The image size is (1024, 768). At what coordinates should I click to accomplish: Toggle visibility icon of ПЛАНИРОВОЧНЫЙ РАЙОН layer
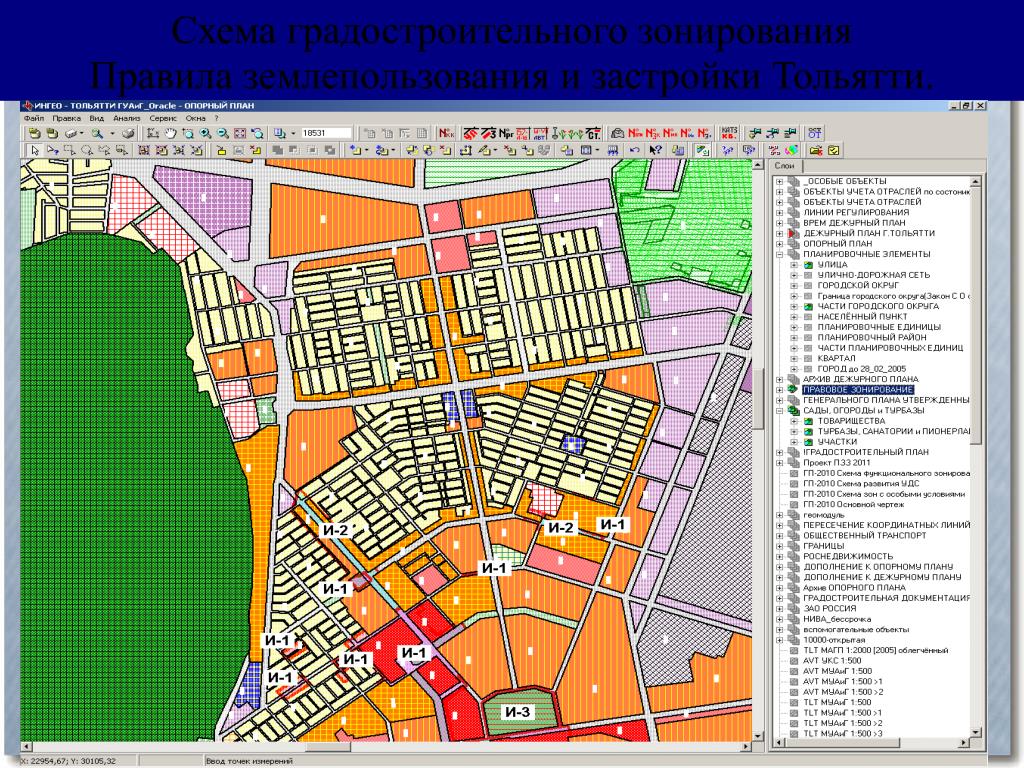click(x=808, y=338)
